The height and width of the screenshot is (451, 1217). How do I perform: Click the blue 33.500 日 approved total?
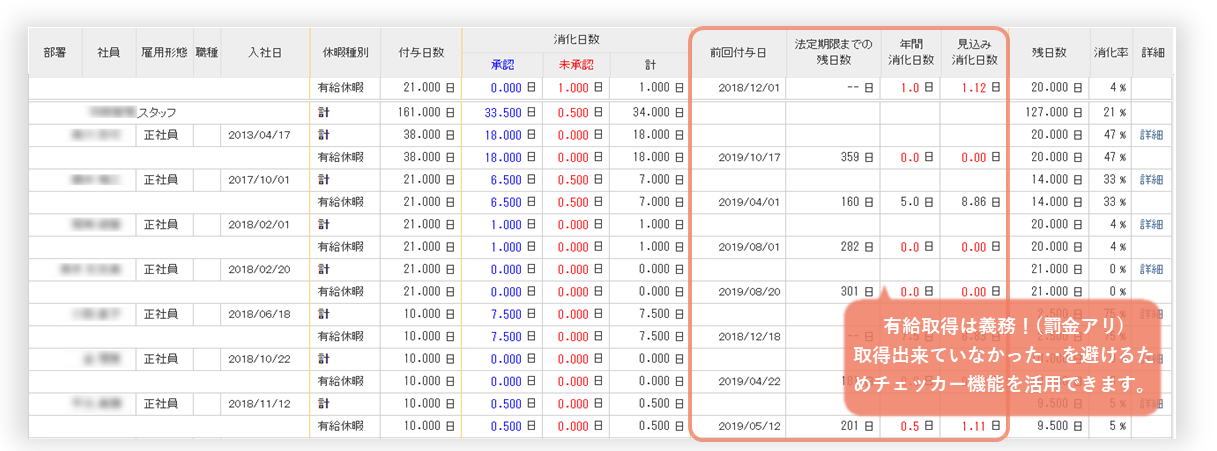click(510, 113)
